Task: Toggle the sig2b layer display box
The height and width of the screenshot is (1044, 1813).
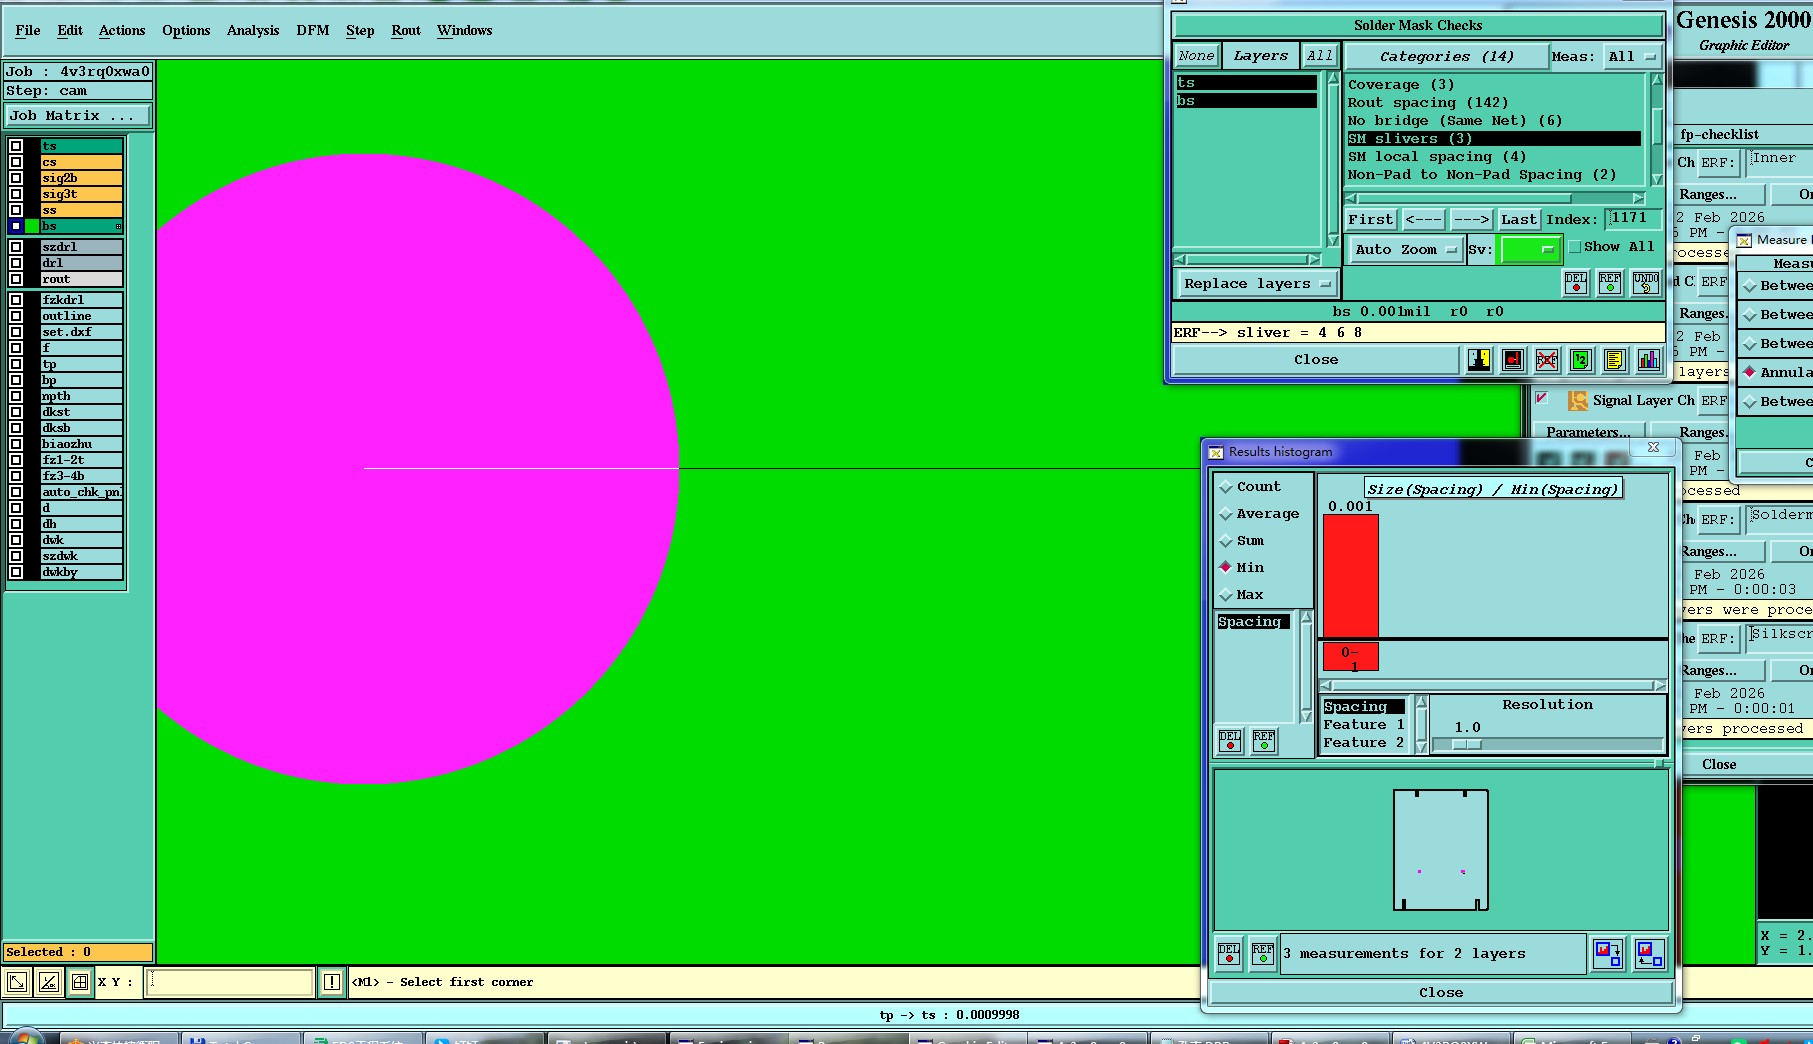Action: click(x=16, y=178)
